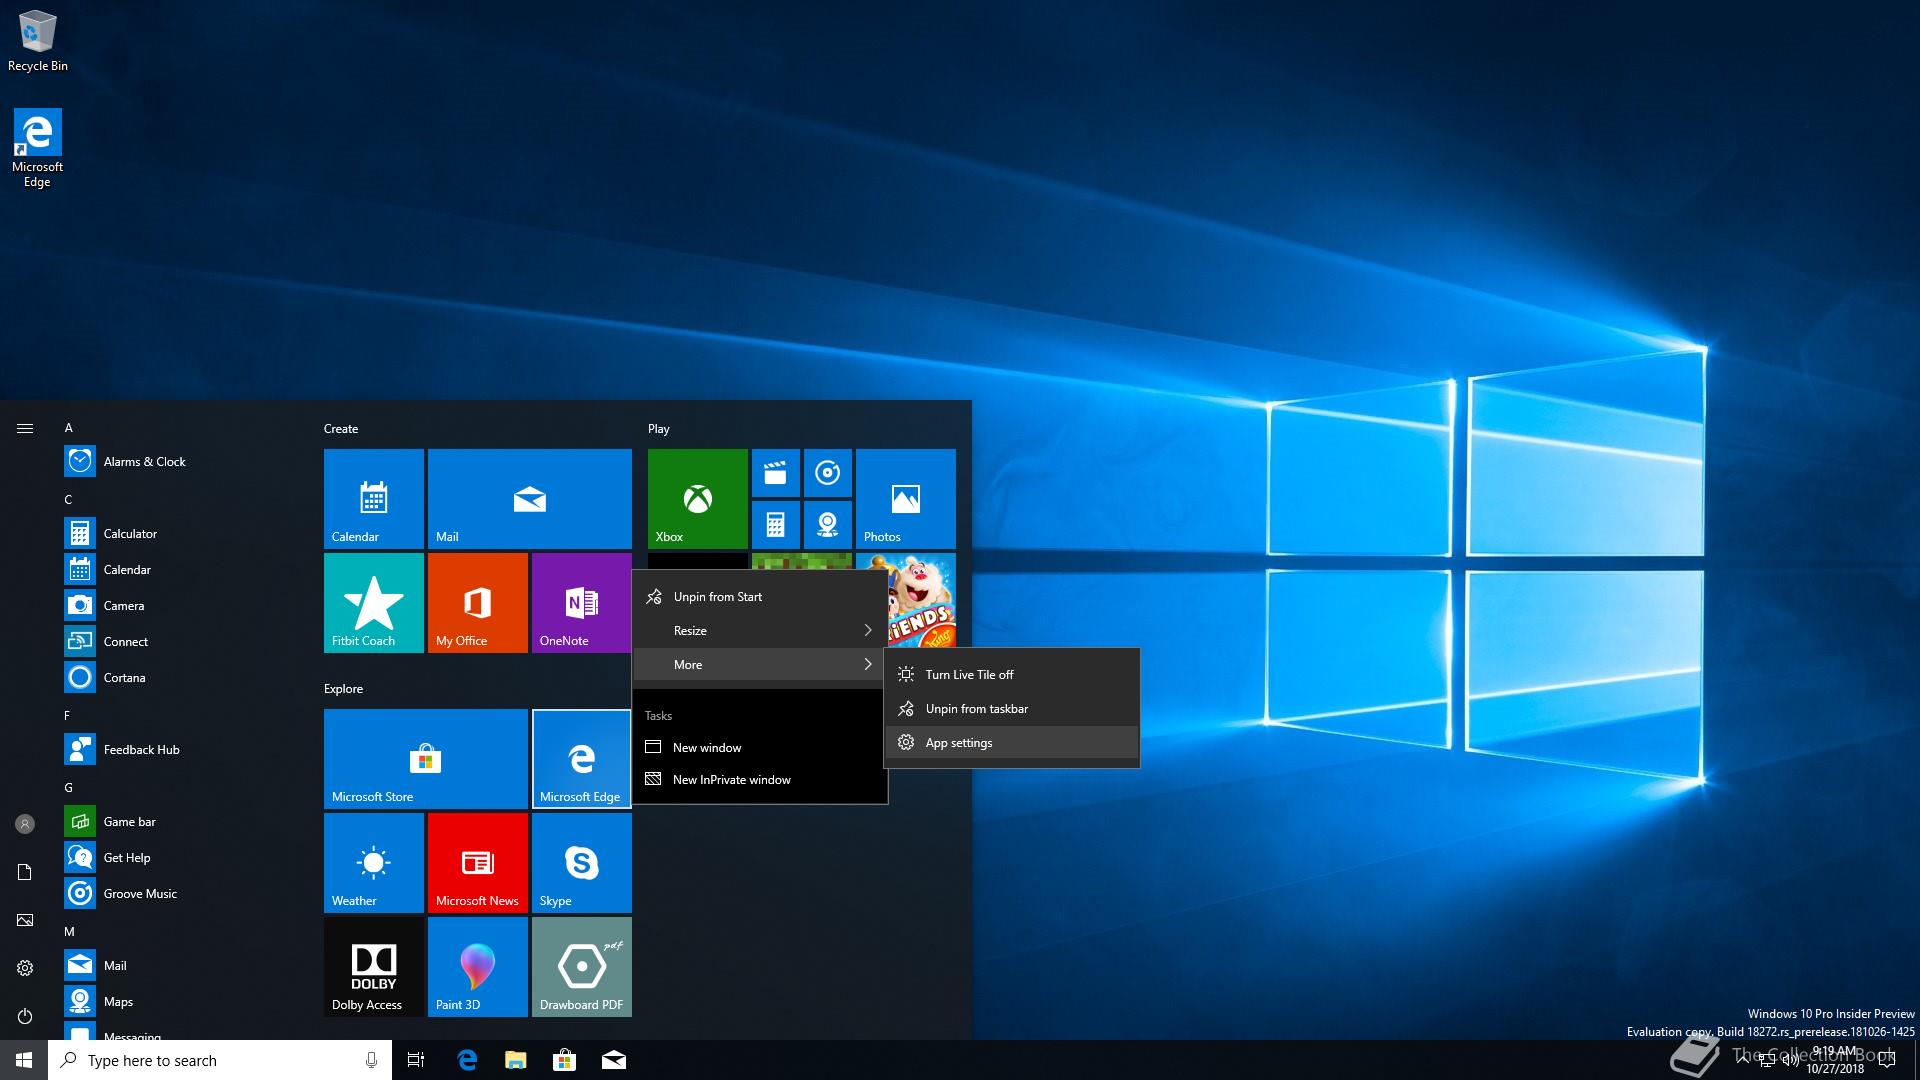Image resolution: width=1920 pixels, height=1080 pixels.
Task: Open Maps from the app list
Action: coord(180,1002)
